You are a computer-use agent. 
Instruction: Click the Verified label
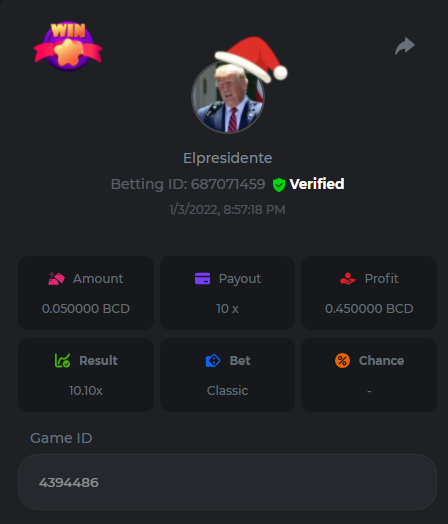click(x=317, y=184)
